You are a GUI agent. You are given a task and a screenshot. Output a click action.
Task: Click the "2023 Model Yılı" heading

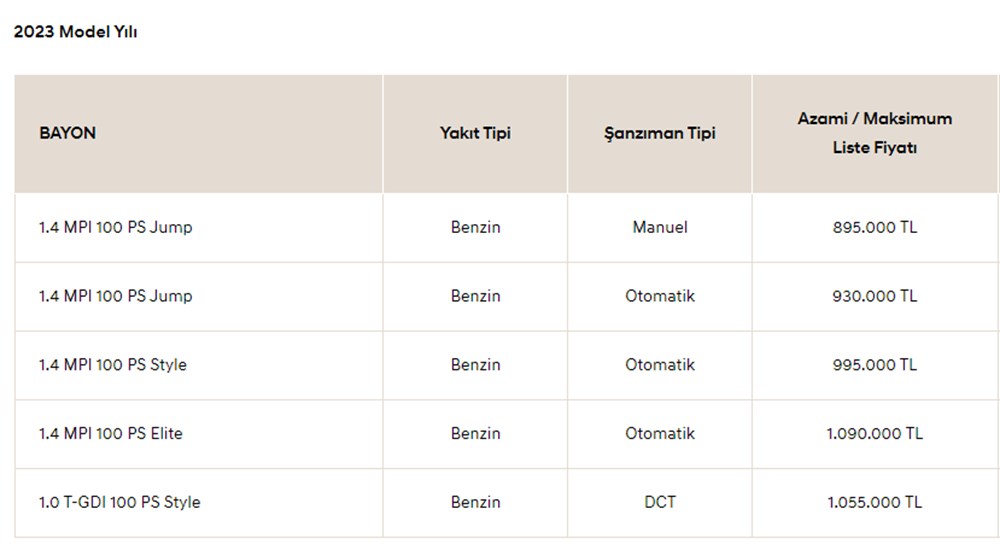(x=75, y=32)
